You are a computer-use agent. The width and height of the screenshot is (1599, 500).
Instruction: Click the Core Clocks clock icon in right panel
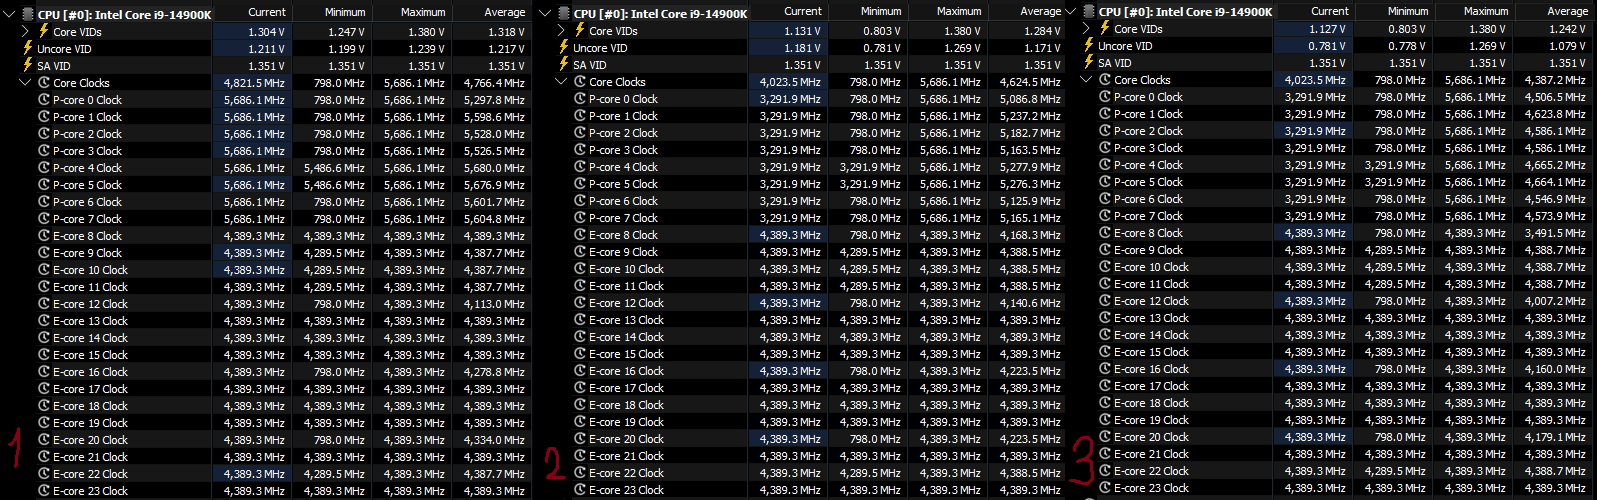tap(1105, 79)
